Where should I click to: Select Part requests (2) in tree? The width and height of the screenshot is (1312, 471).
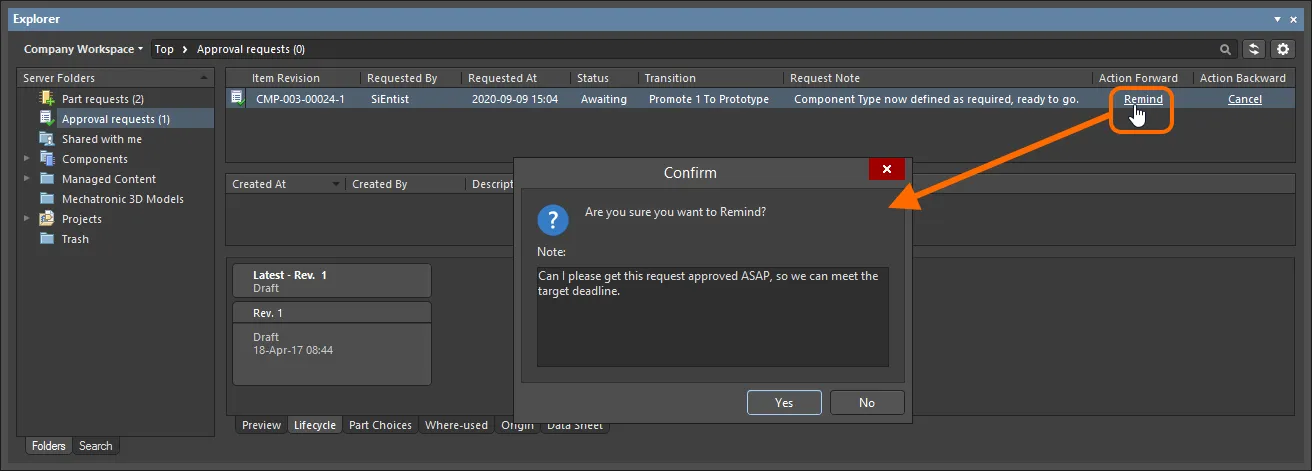pyautogui.click(x=103, y=99)
